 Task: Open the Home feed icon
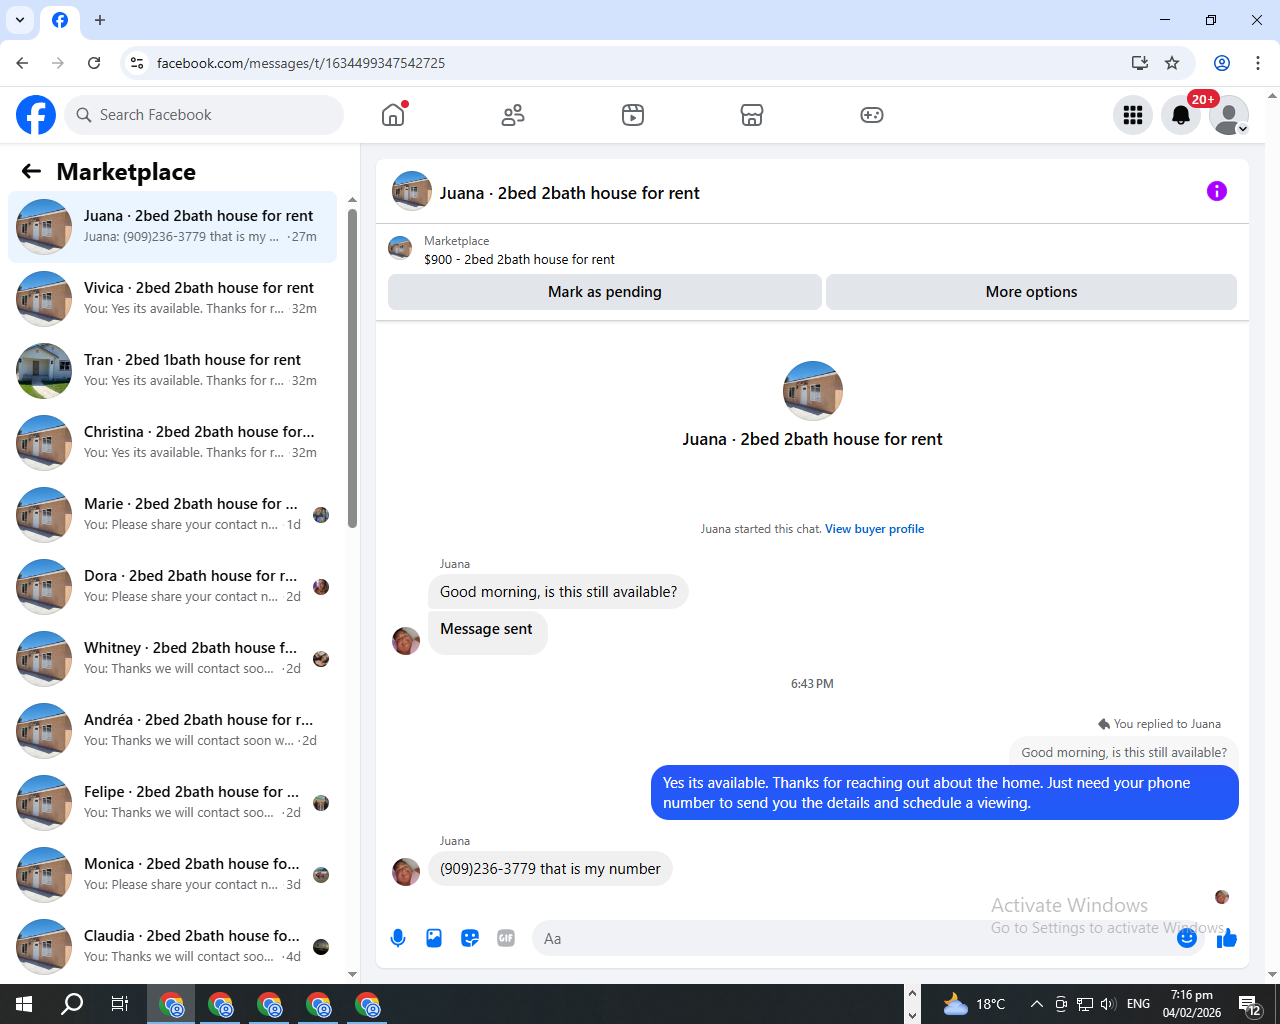click(393, 115)
